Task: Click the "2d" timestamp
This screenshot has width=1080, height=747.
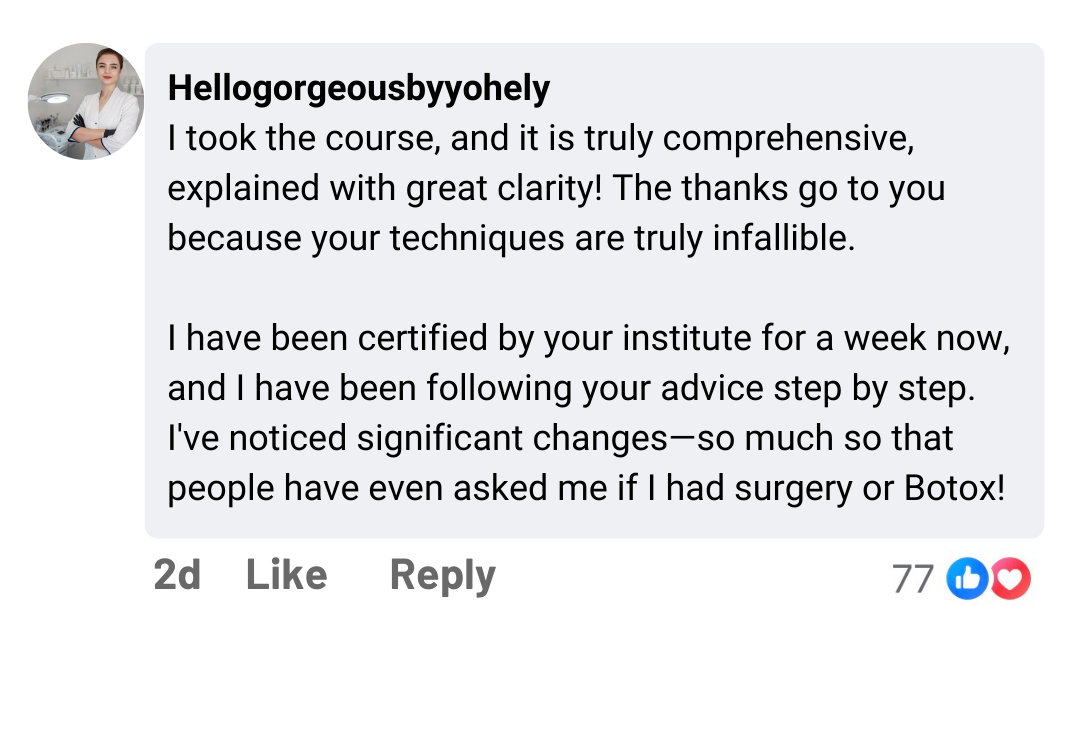Action: 177,575
